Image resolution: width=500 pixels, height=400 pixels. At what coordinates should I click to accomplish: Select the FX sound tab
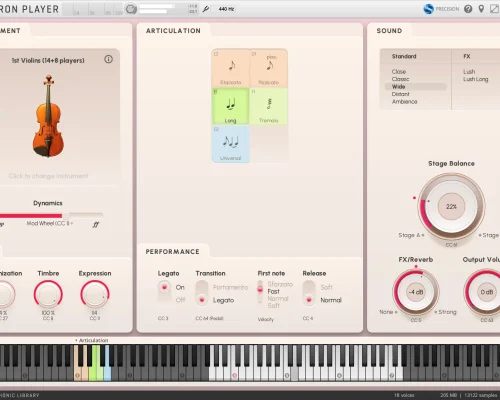(x=467, y=56)
